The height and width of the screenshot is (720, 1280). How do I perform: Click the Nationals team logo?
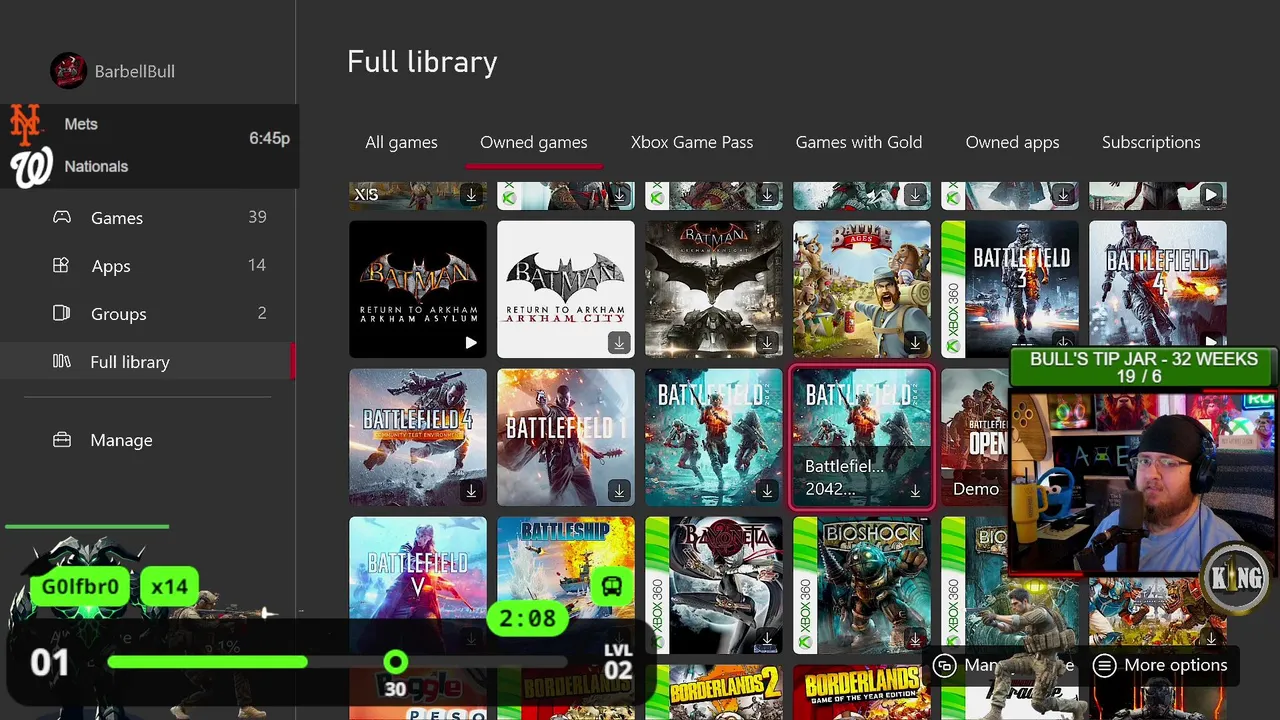31,167
